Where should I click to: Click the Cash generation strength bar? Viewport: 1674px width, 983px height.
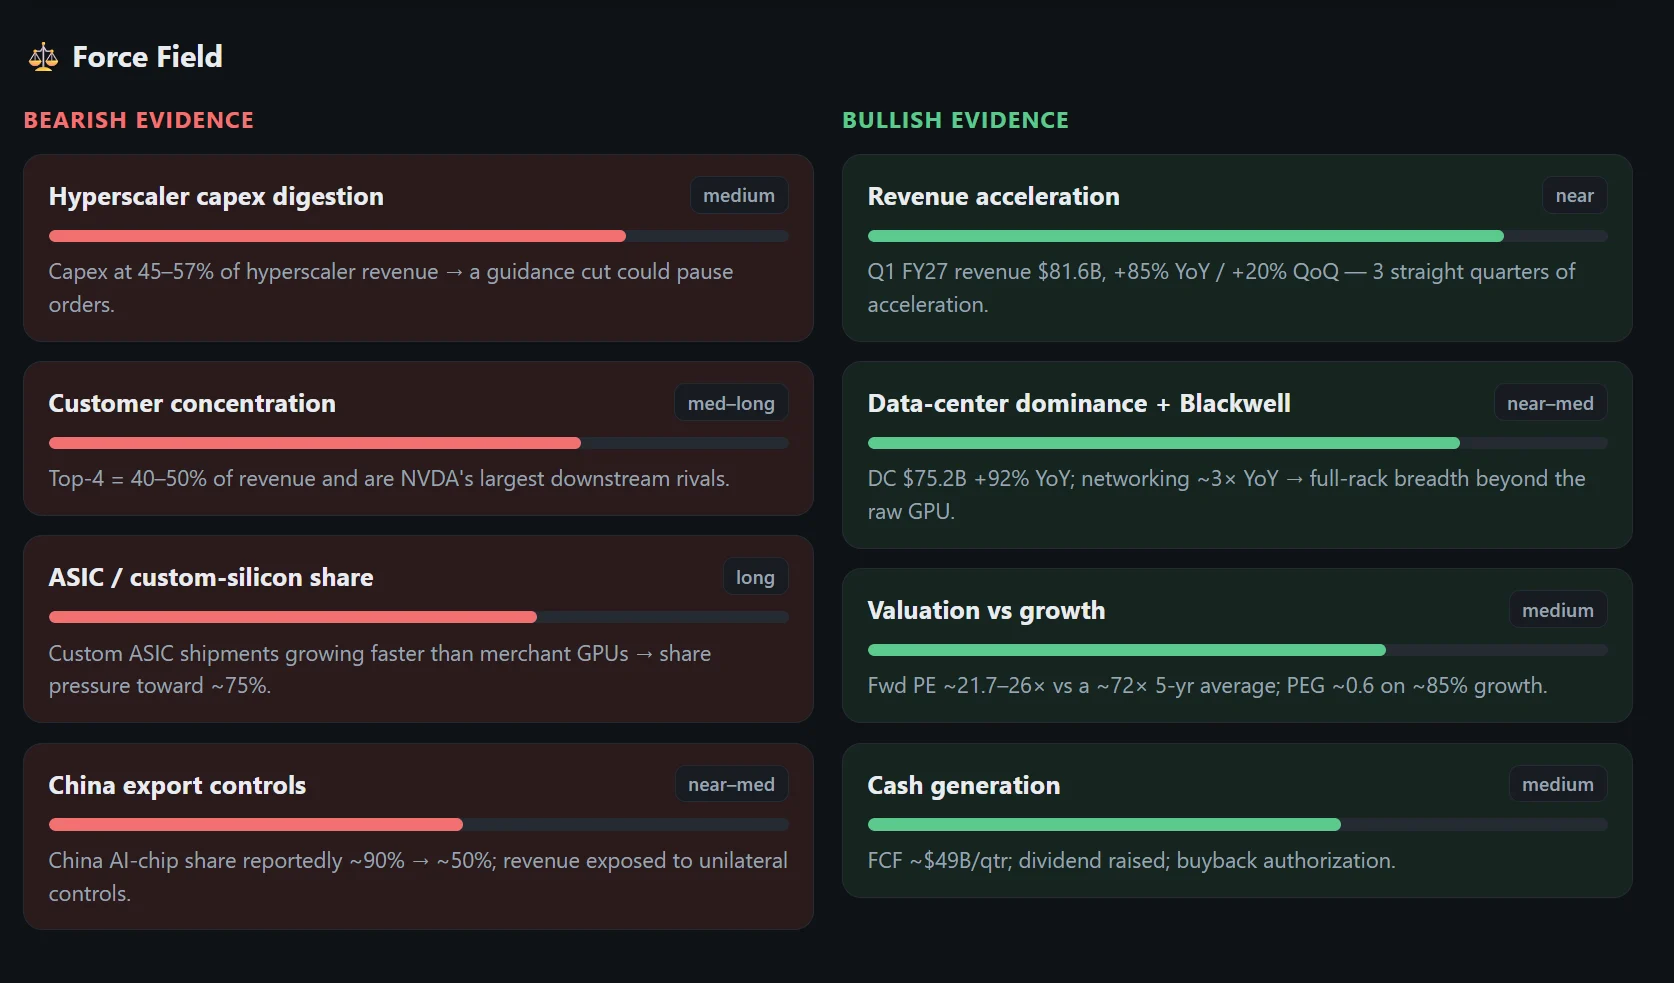[x=1237, y=825]
